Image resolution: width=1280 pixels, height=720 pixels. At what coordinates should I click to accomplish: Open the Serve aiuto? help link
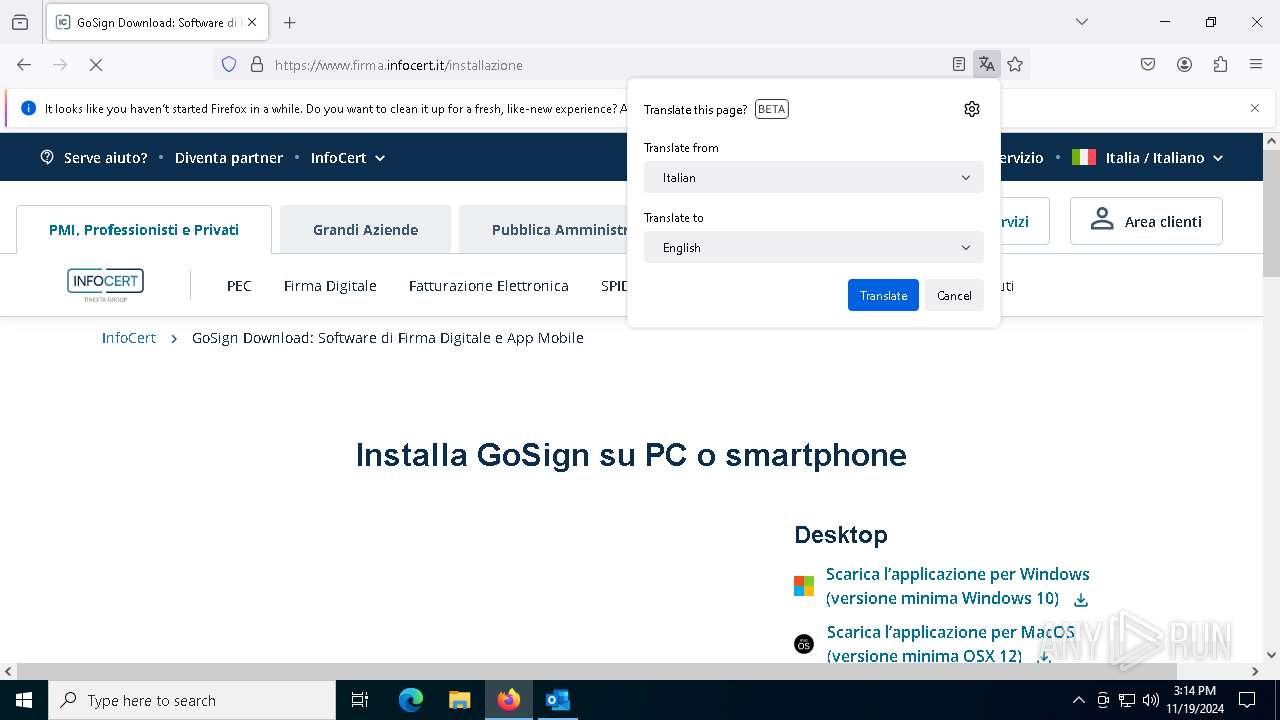tap(94, 158)
